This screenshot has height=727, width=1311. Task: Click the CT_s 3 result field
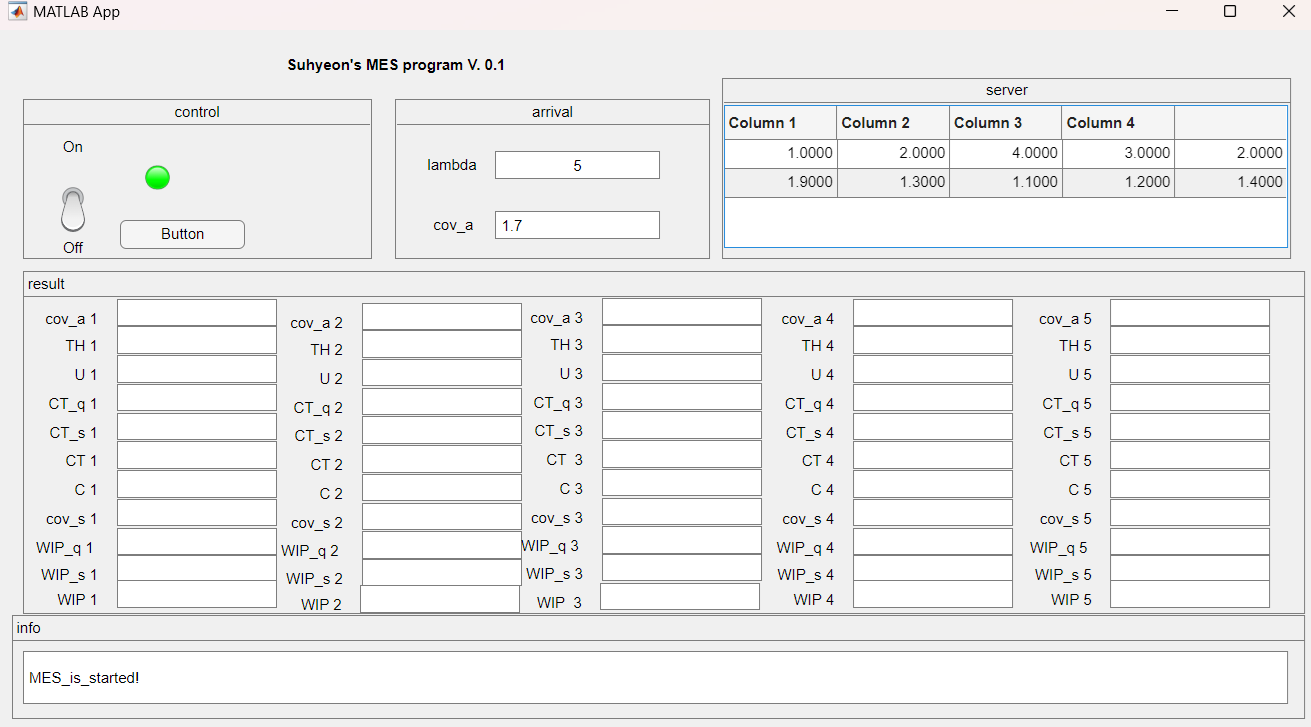pyautogui.click(x=682, y=425)
